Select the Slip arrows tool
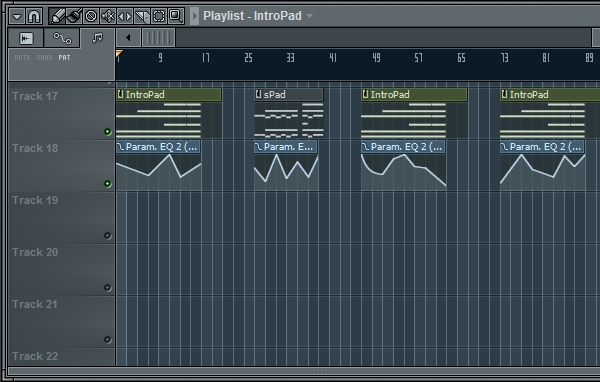 pyautogui.click(x=125, y=16)
